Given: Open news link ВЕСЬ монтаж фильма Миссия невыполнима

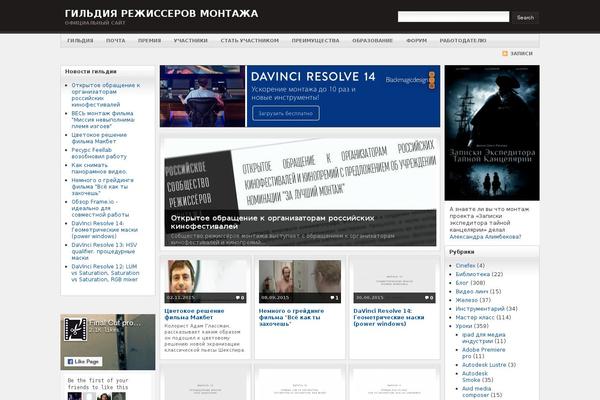Looking at the screenshot, I should 103,120.
